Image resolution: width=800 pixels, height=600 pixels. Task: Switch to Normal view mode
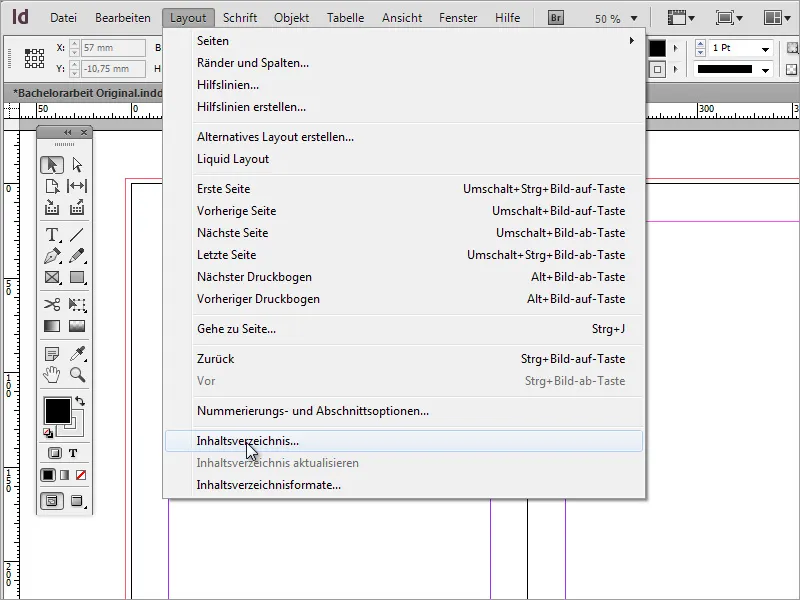(52, 501)
